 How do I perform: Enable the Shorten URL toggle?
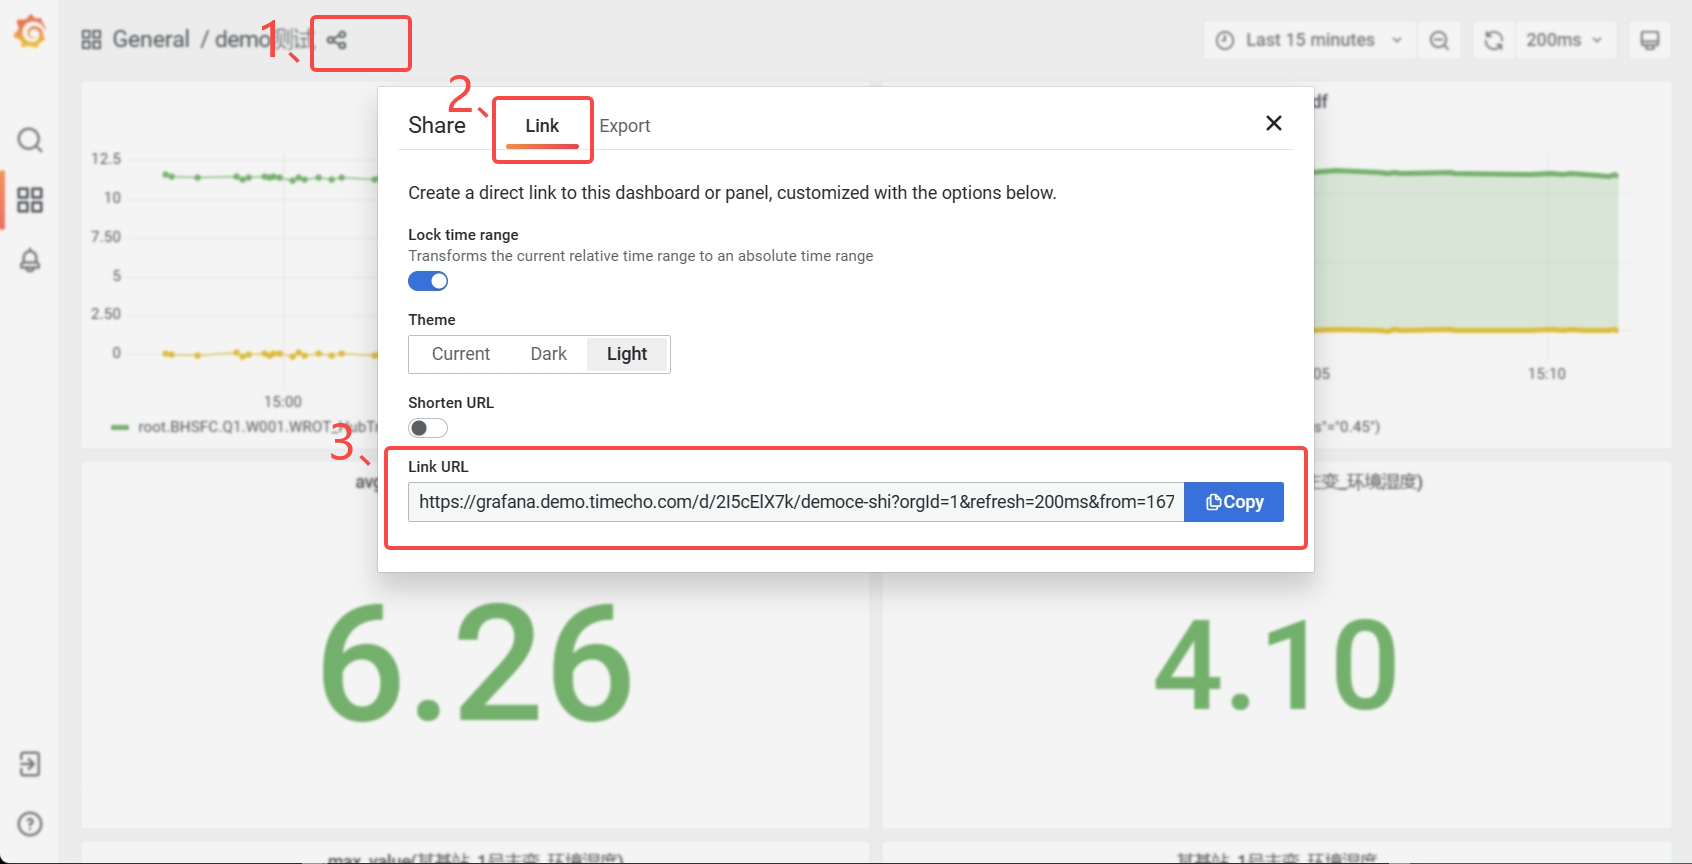point(428,428)
